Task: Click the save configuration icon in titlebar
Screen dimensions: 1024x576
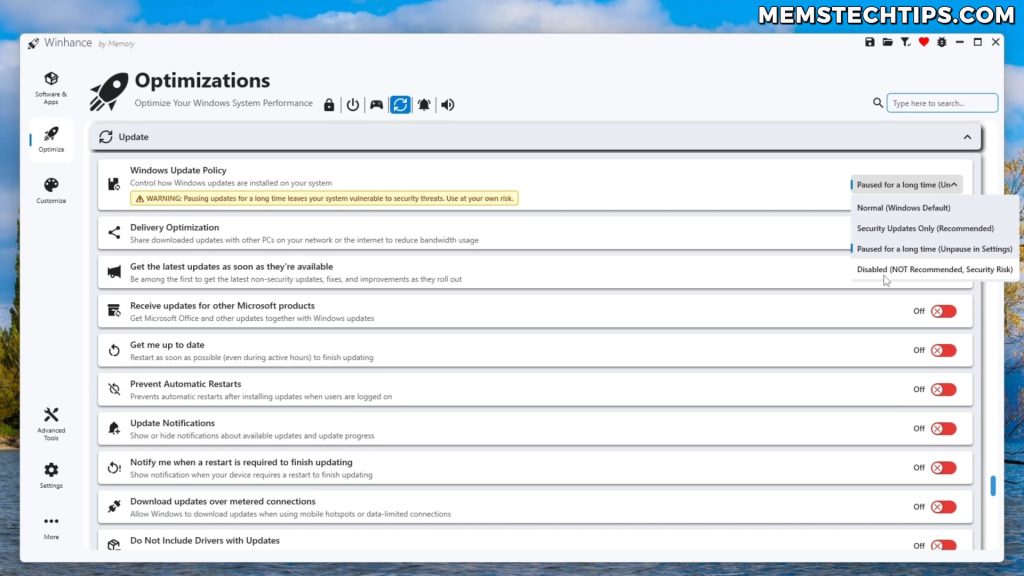Action: 869,42
